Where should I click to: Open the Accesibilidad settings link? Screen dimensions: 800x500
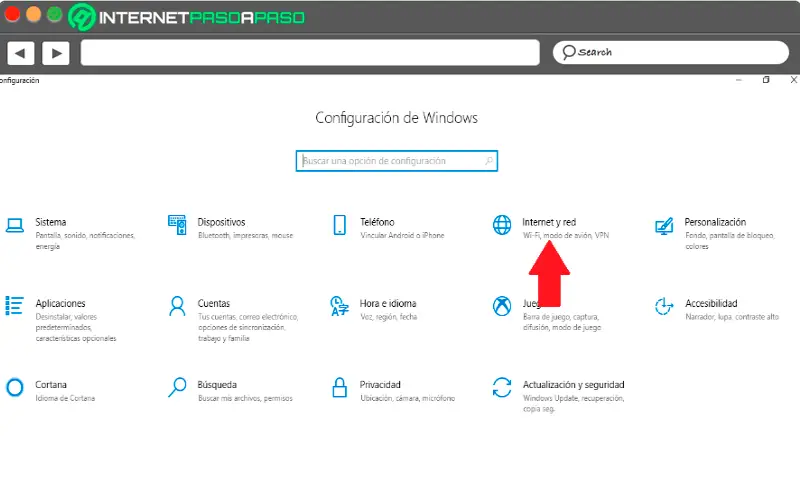tap(711, 303)
